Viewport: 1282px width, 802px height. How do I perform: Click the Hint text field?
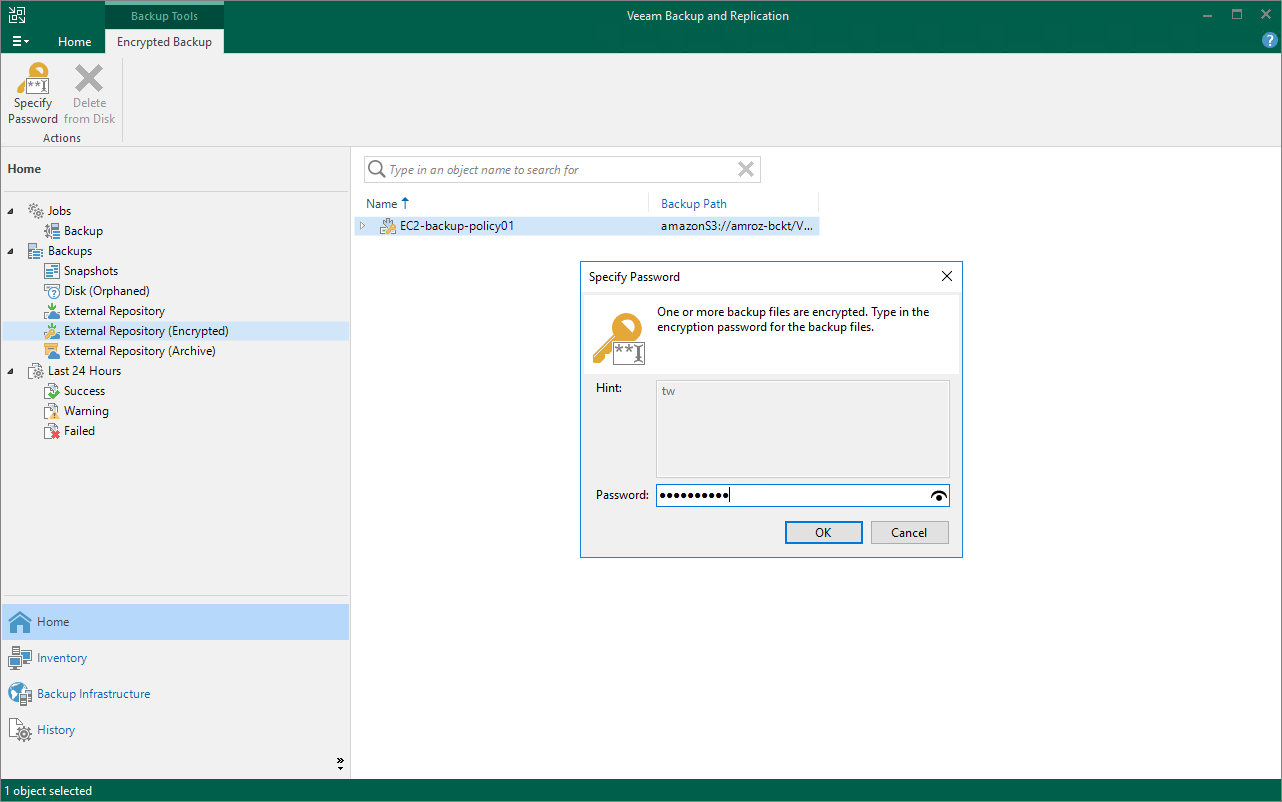click(802, 428)
